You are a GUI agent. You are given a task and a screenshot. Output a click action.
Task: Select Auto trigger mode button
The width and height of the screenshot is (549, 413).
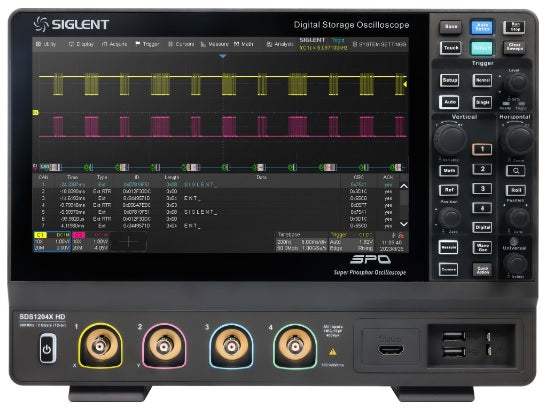pos(450,102)
